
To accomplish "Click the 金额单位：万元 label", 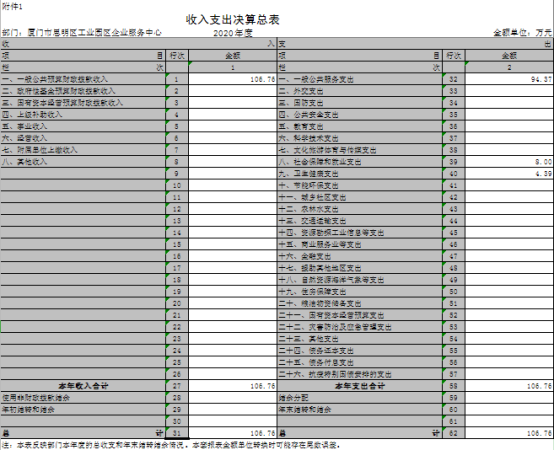I will pos(522,33).
